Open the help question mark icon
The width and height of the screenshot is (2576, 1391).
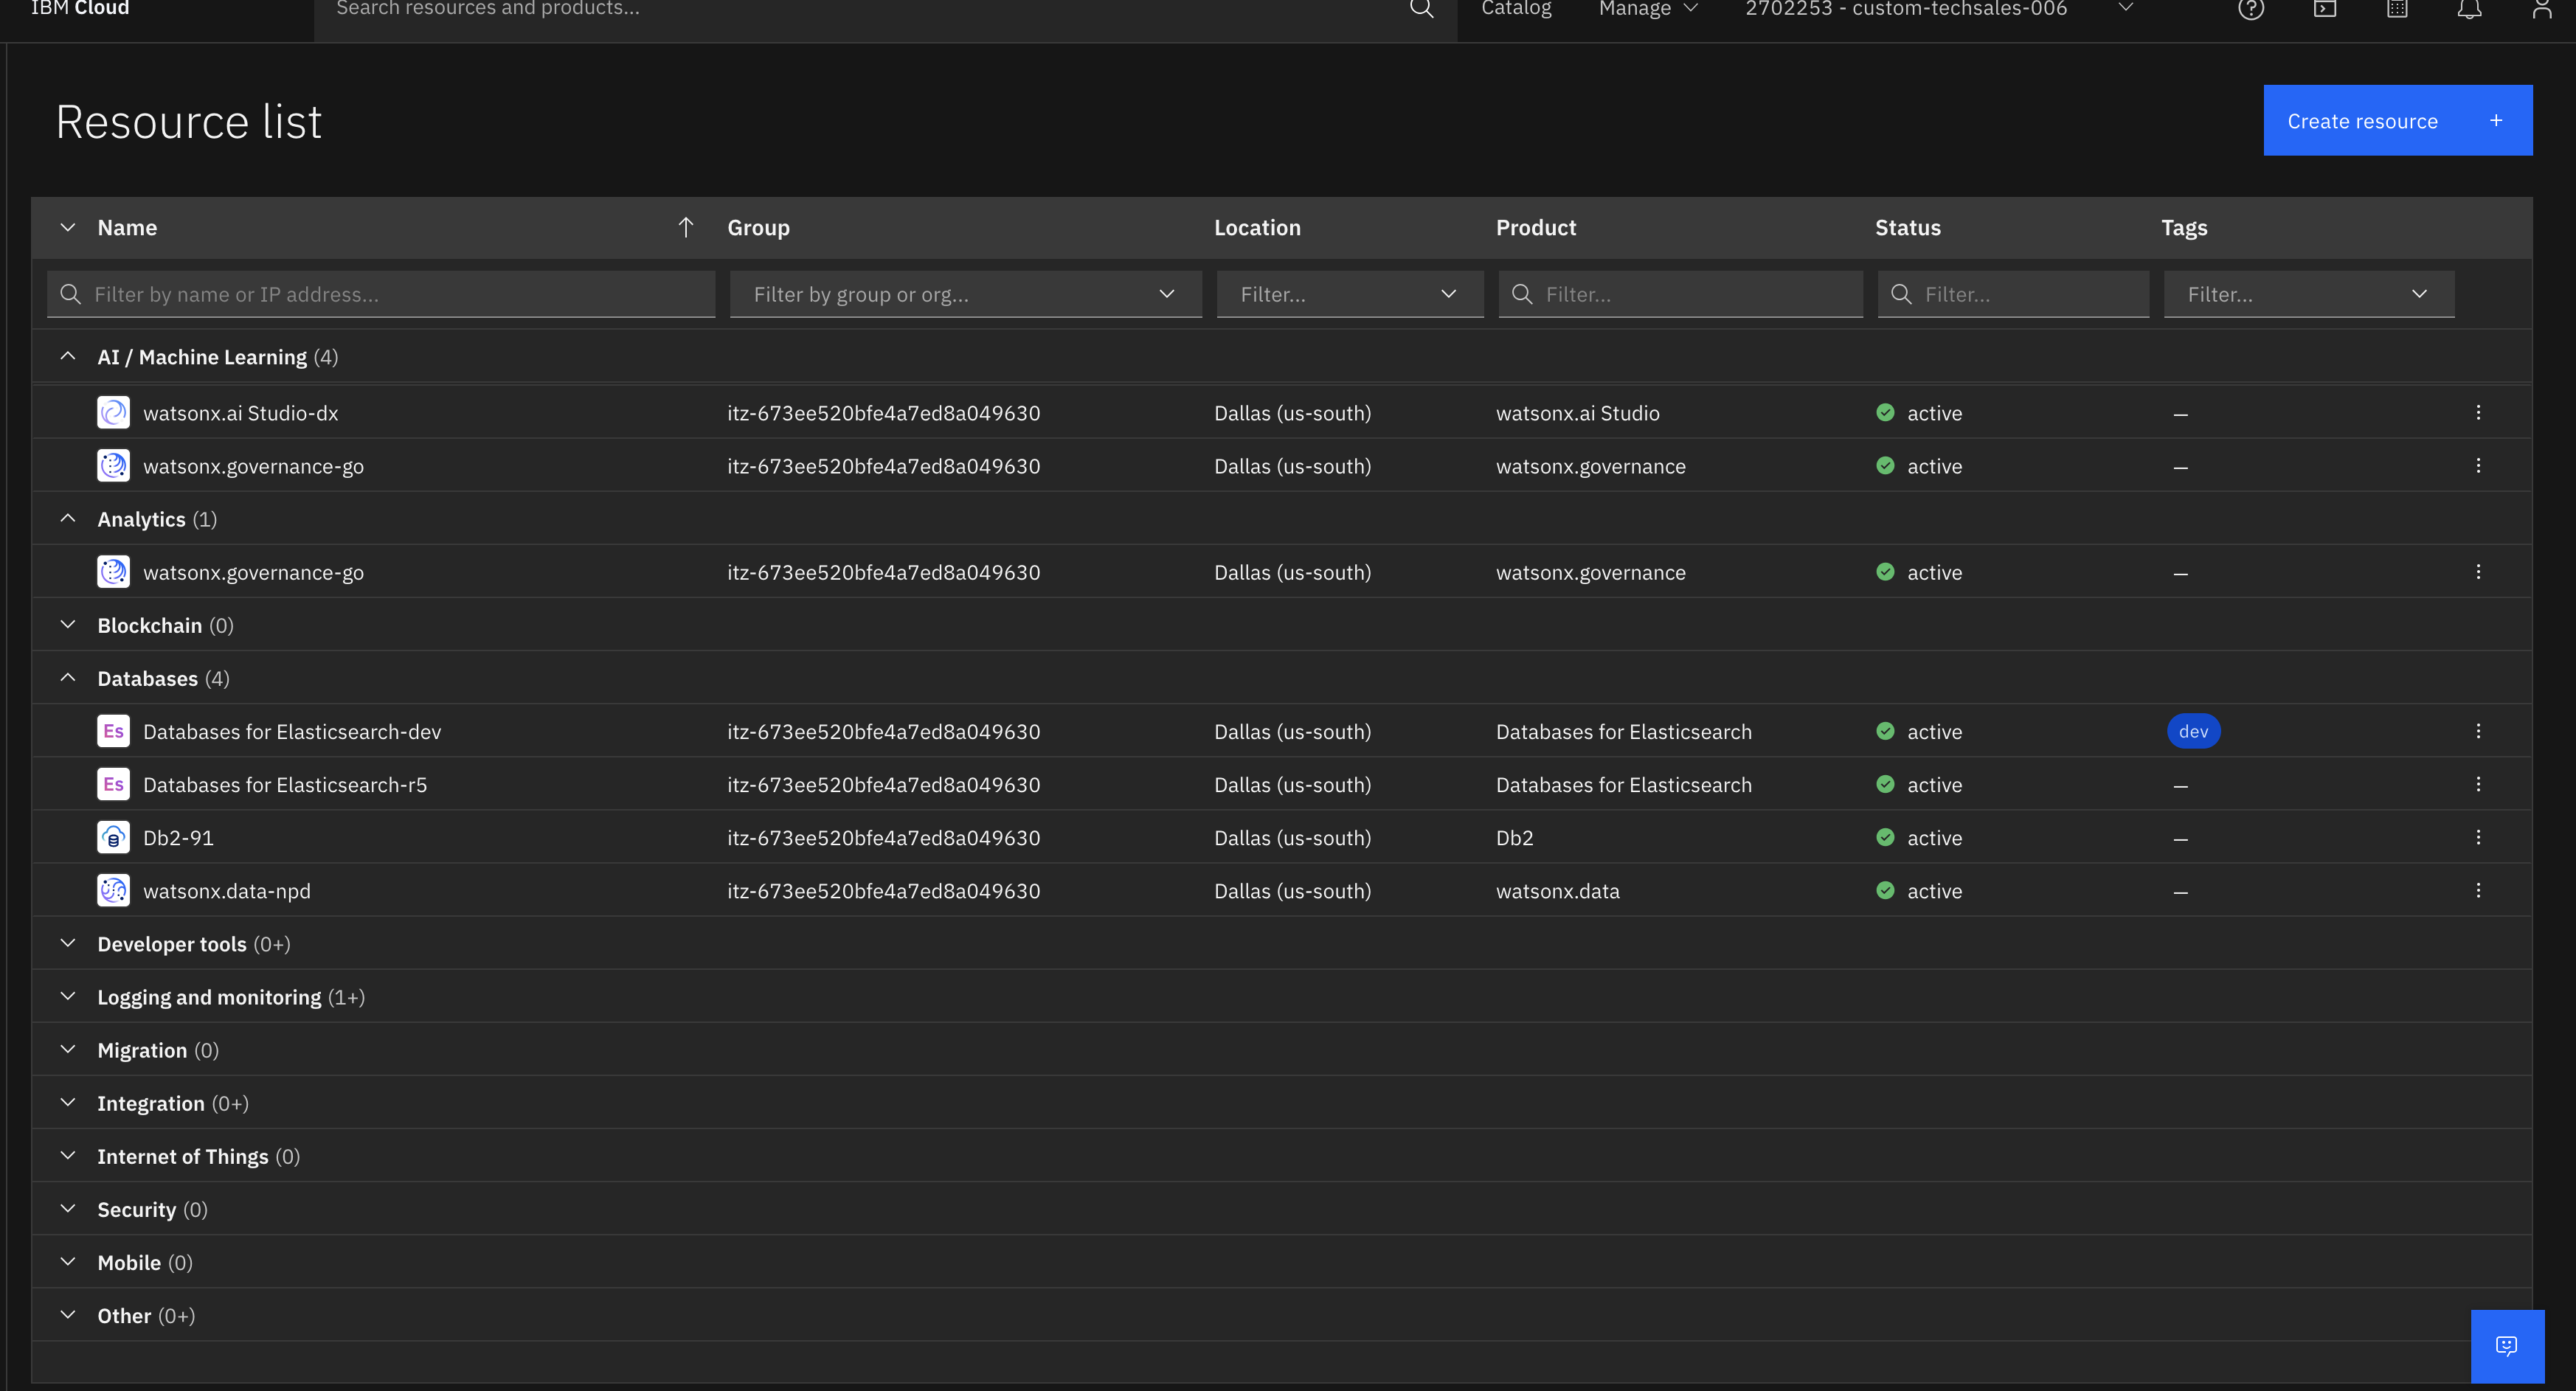(2251, 9)
